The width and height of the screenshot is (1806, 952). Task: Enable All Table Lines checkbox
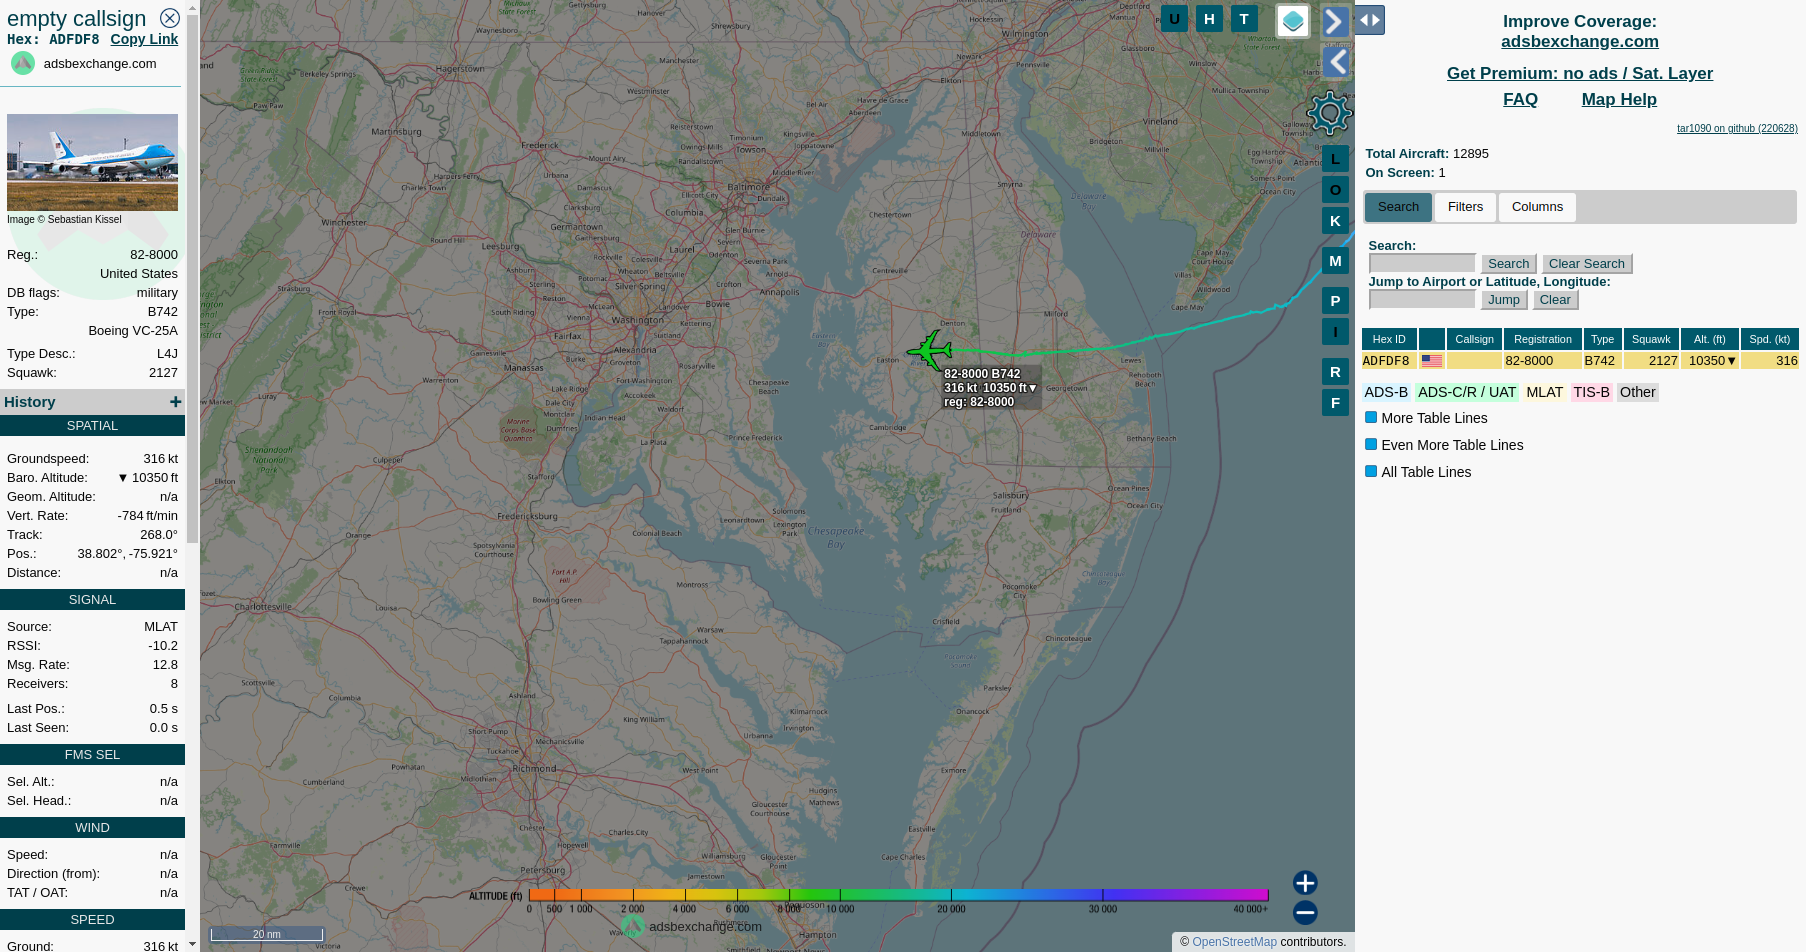(1371, 472)
